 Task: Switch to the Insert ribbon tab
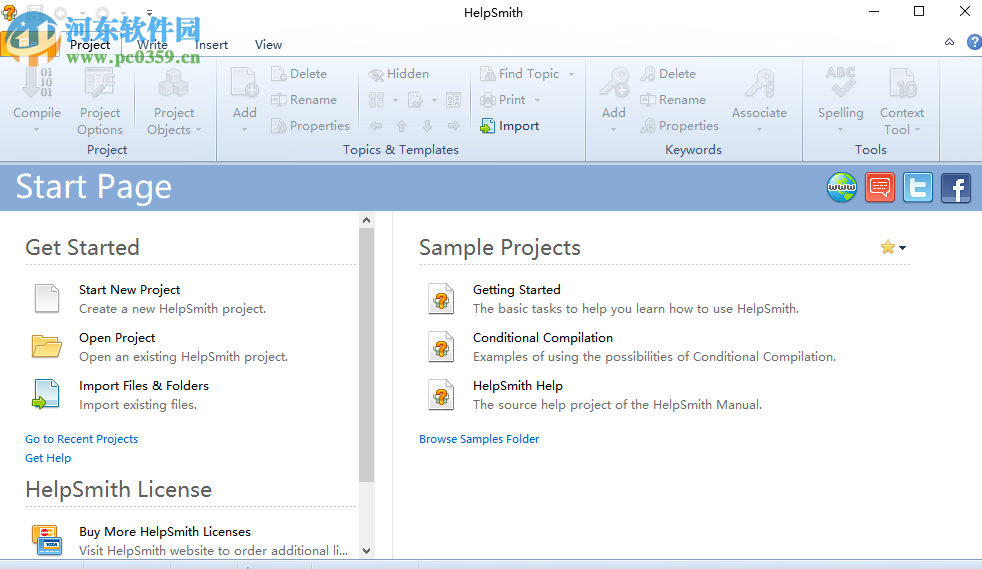pyautogui.click(x=211, y=44)
